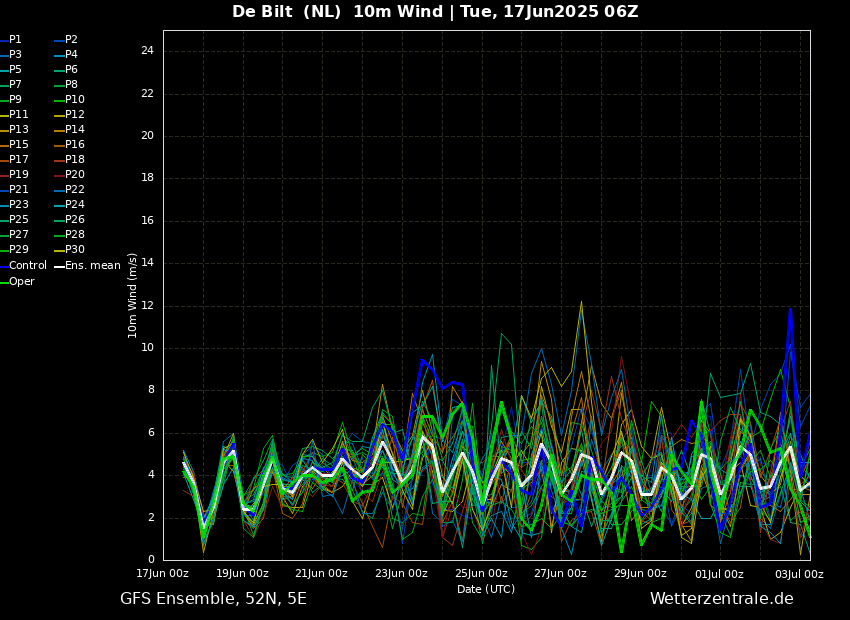Screen dimensions: 850x620
Task: Click the 27Jun 00z x-axis label
Action: click(x=560, y=574)
